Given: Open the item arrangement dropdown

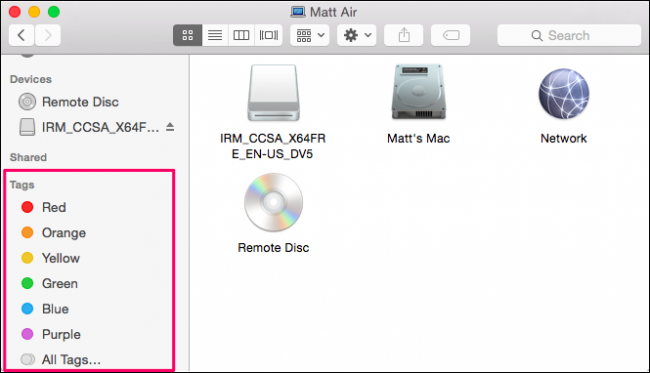Looking at the screenshot, I should click(310, 35).
